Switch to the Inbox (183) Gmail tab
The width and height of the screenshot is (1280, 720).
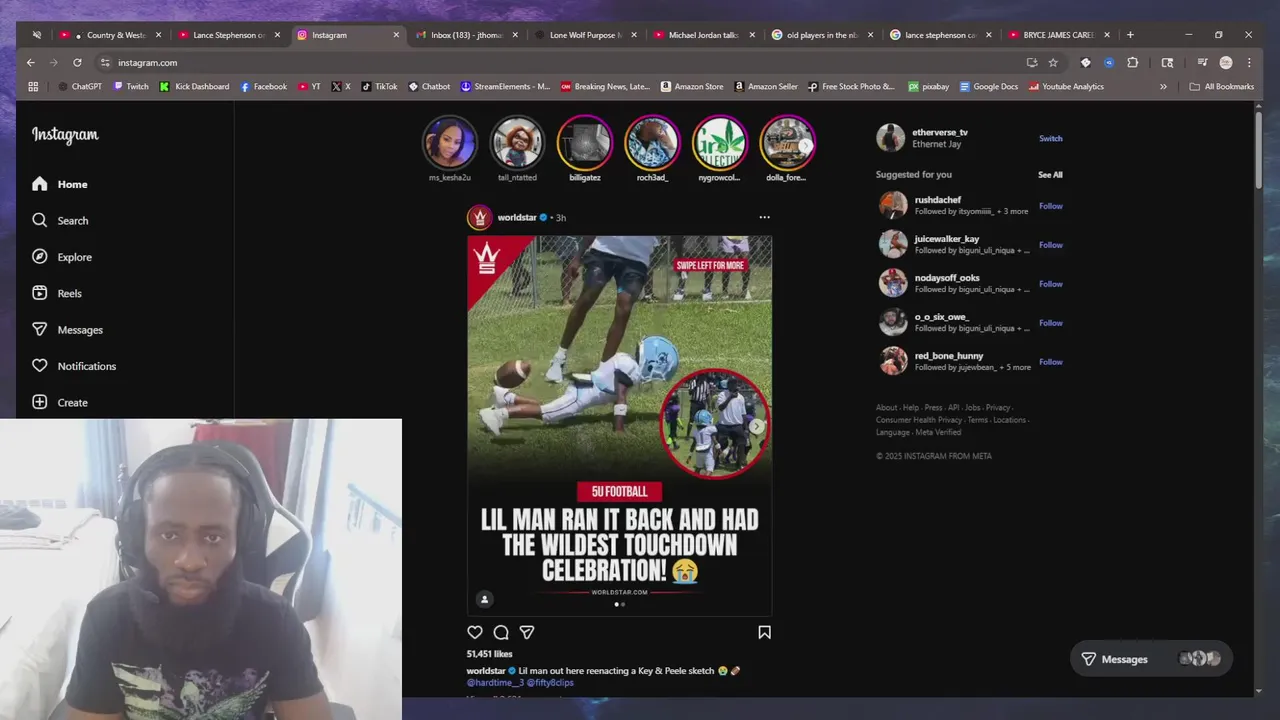tap(466, 35)
